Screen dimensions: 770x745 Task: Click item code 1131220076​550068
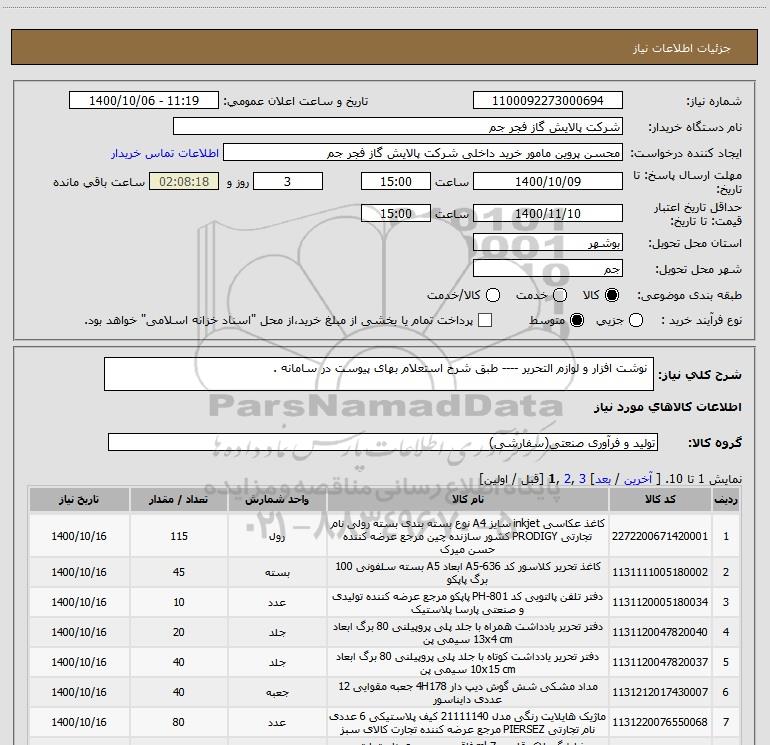point(660,722)
